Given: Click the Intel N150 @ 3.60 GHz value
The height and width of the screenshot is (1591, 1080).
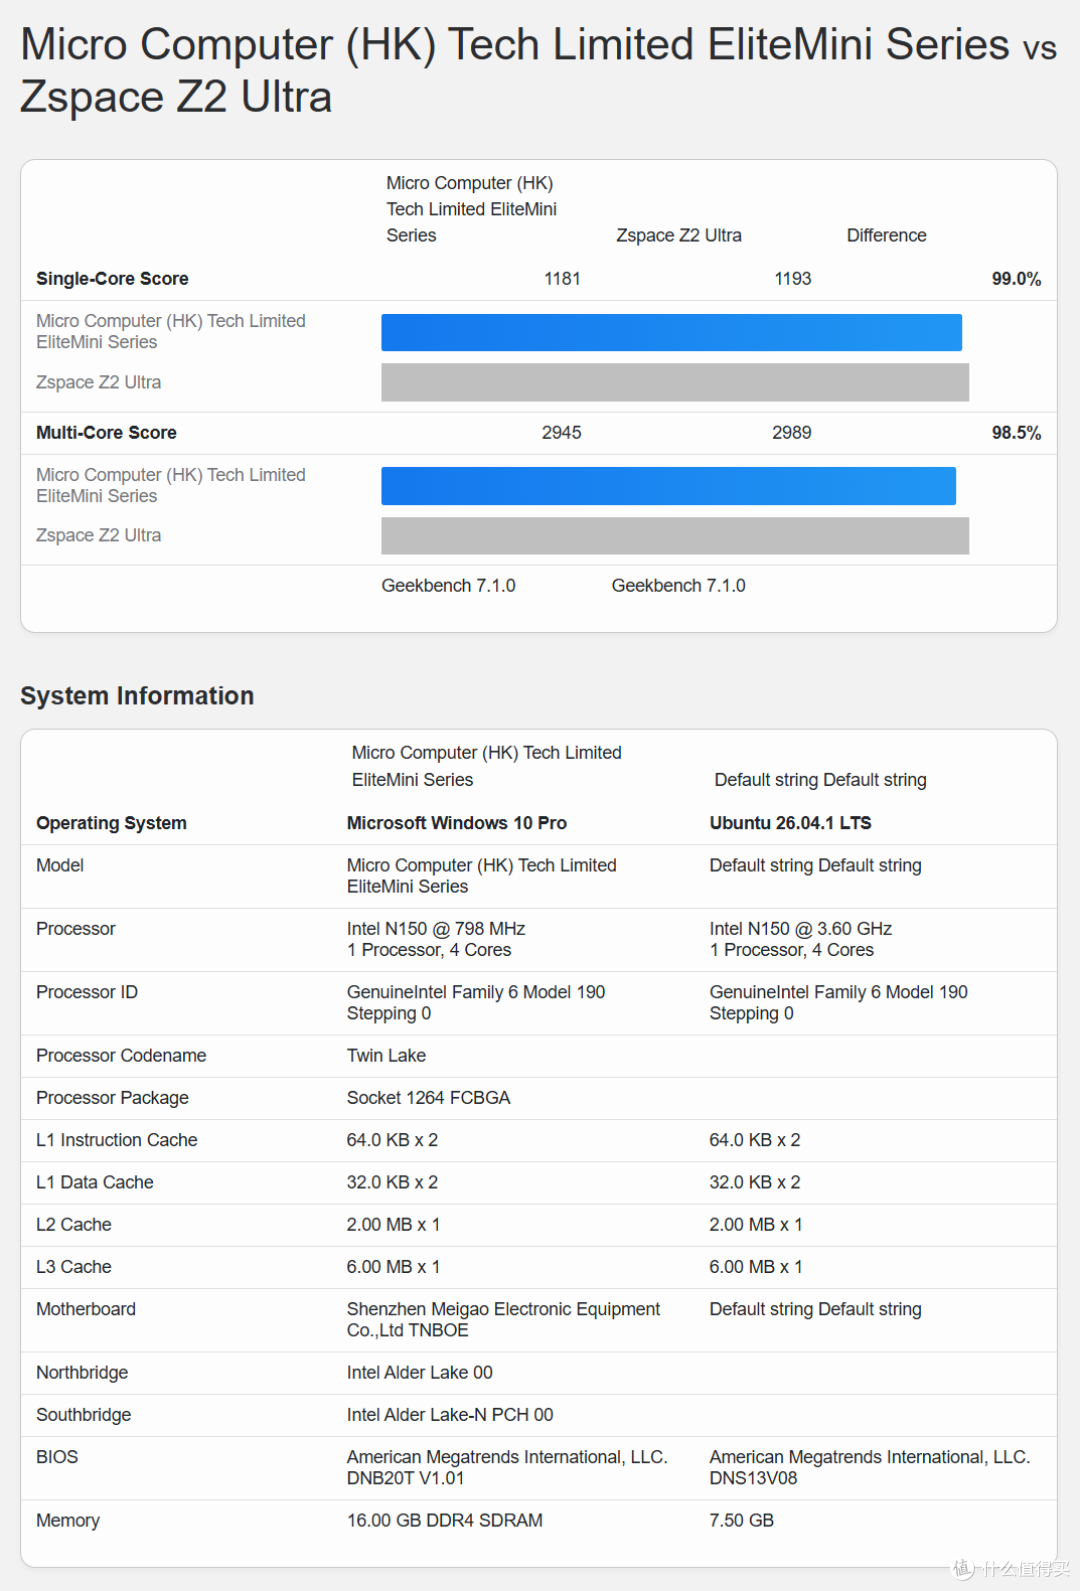Looking at the screenshot, I should [x=801, y=929].
